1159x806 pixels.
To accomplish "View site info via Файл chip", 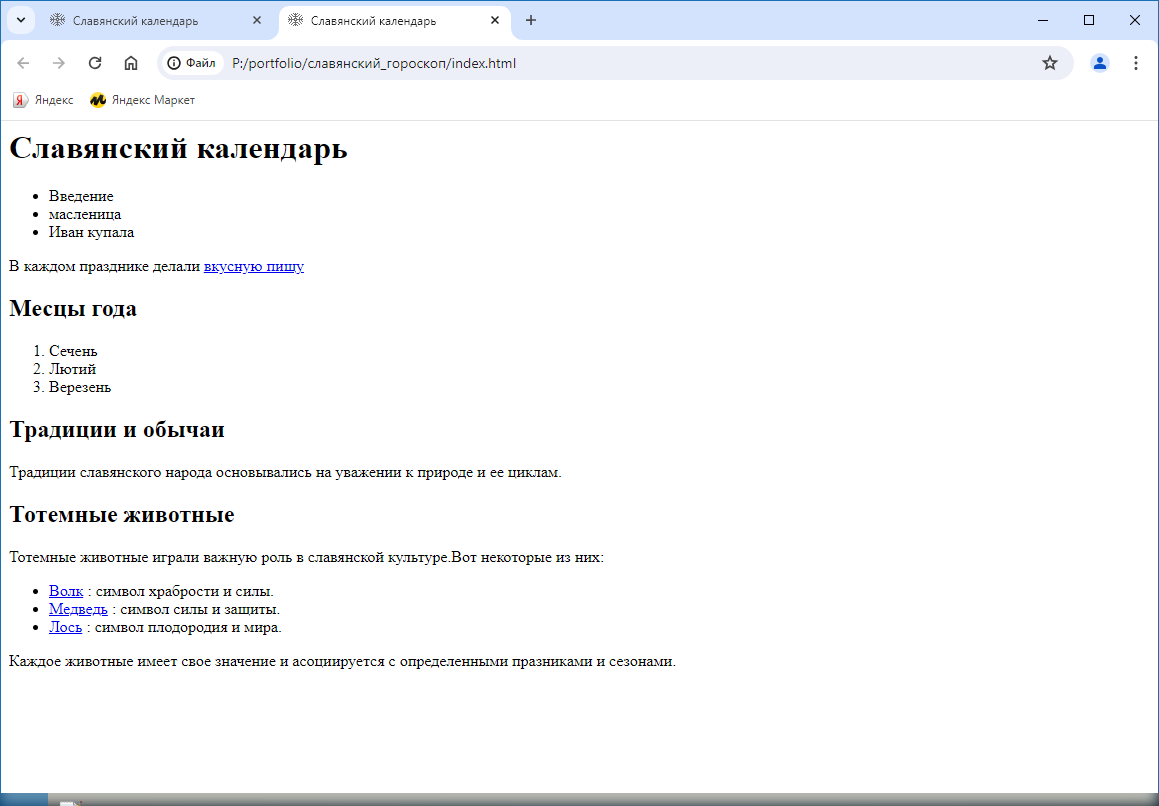I will (192, 63).
